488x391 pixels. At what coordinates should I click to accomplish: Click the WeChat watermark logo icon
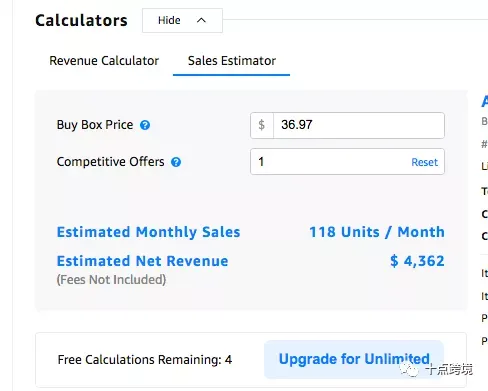[x=409, y=369]
